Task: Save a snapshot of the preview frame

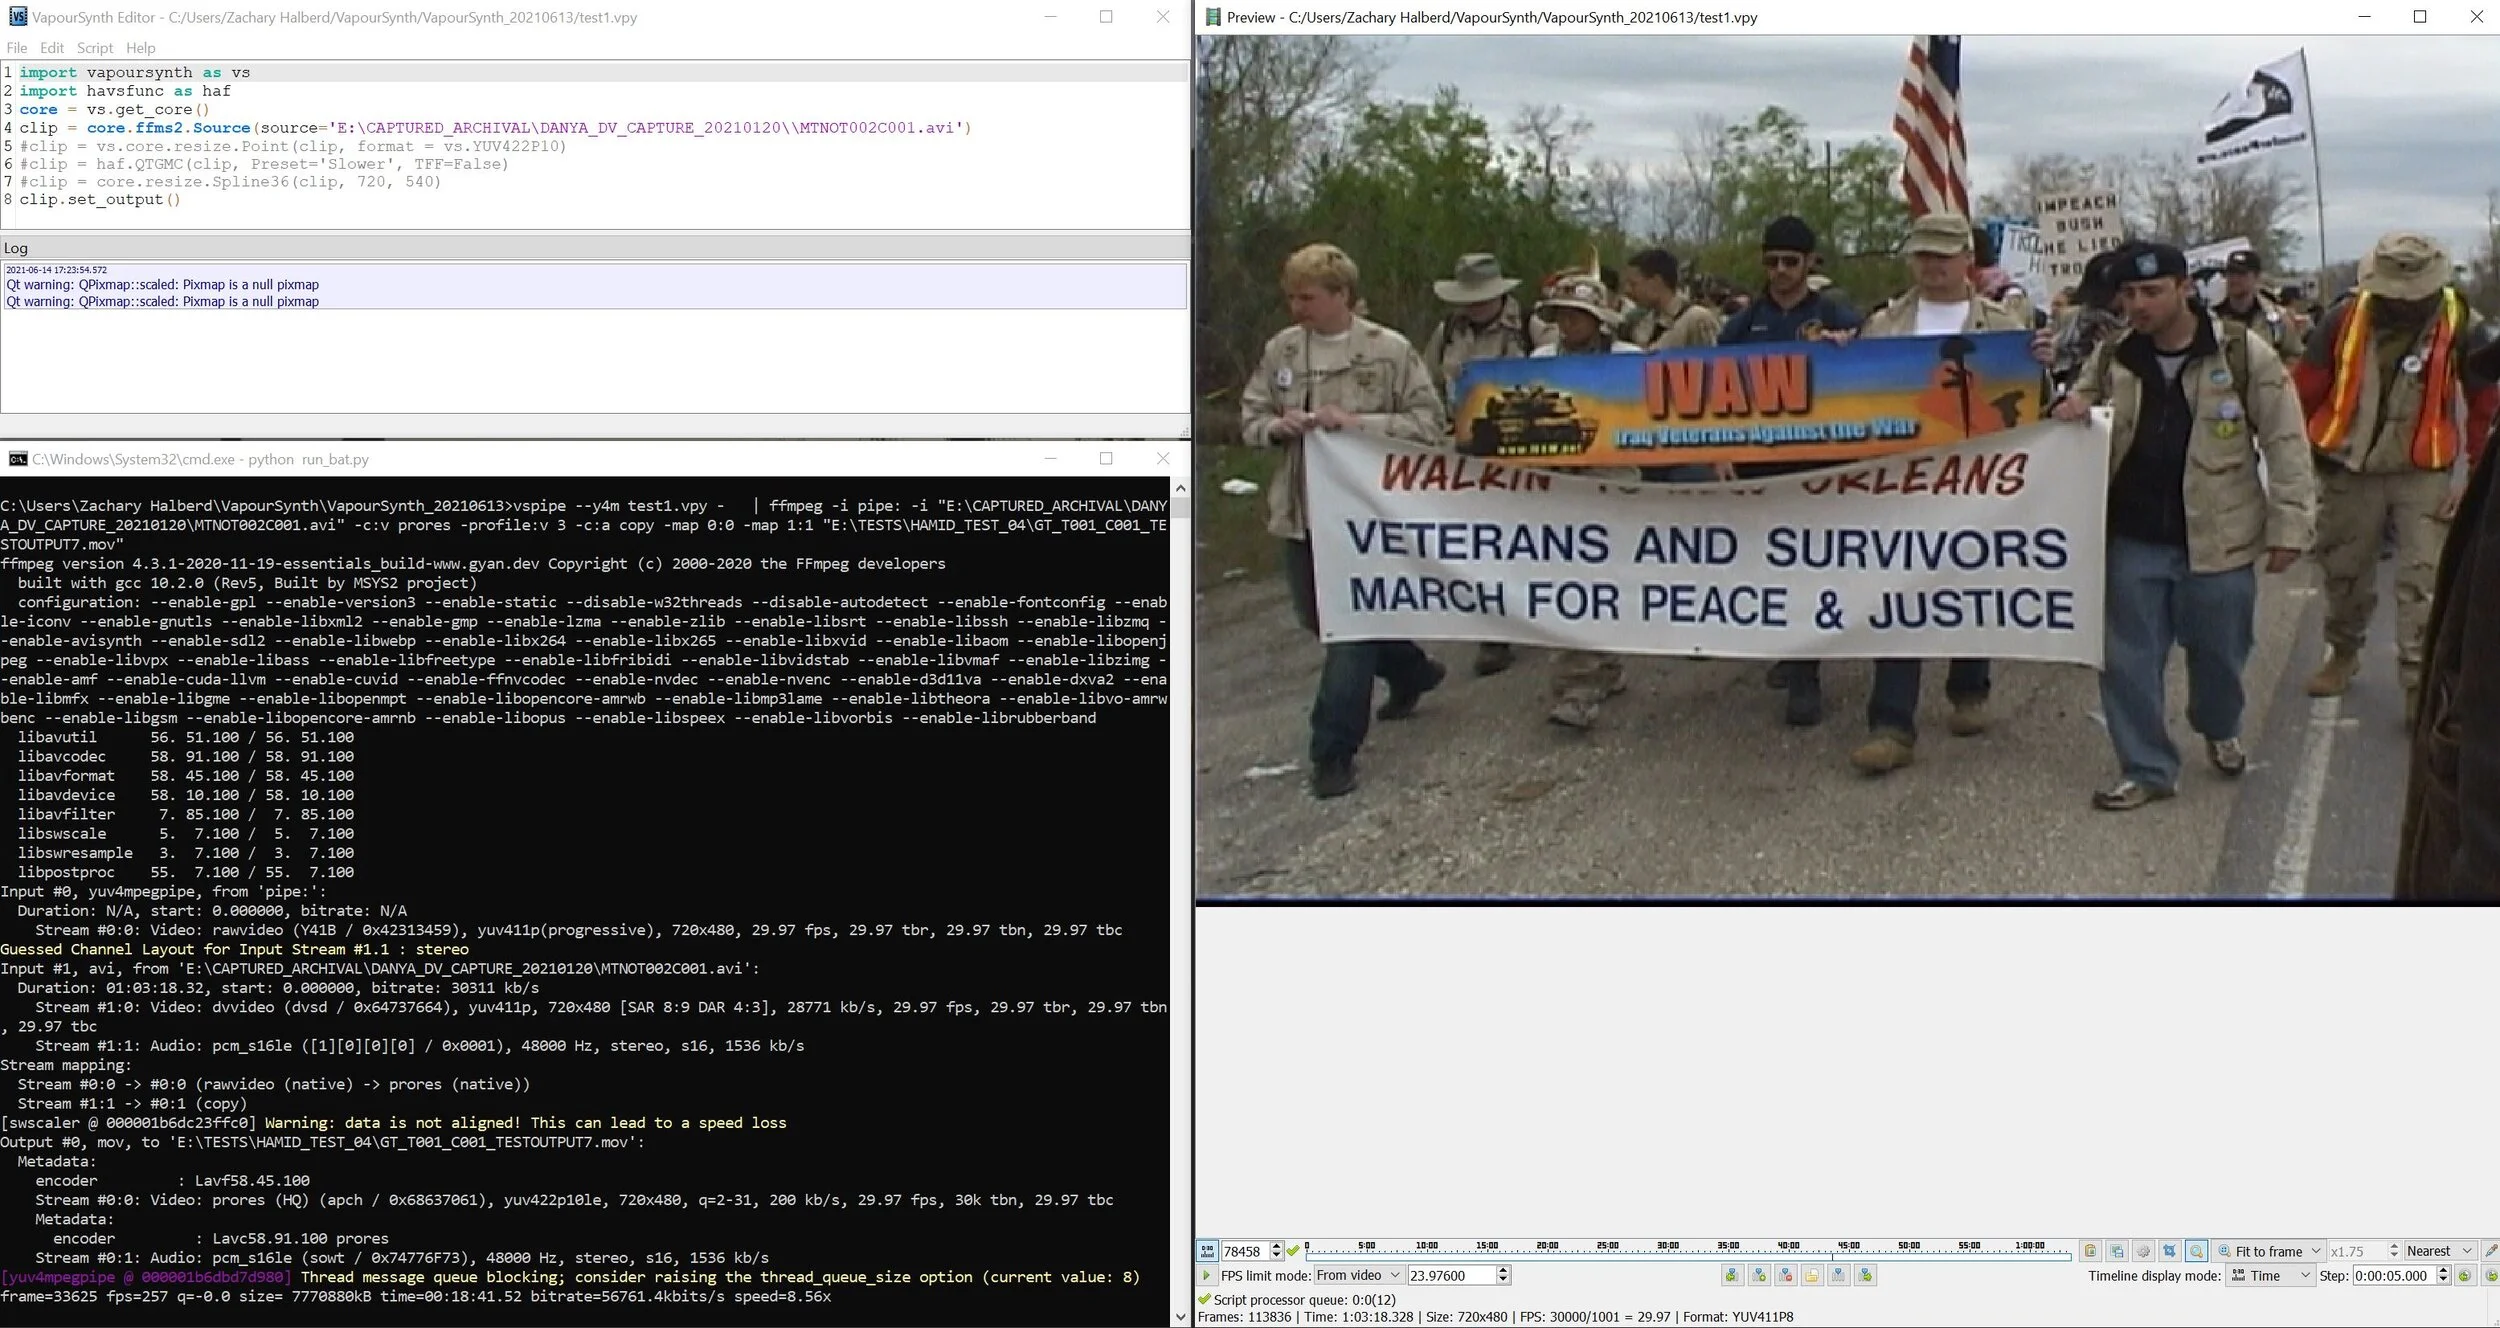Action: (2117, 1251)
